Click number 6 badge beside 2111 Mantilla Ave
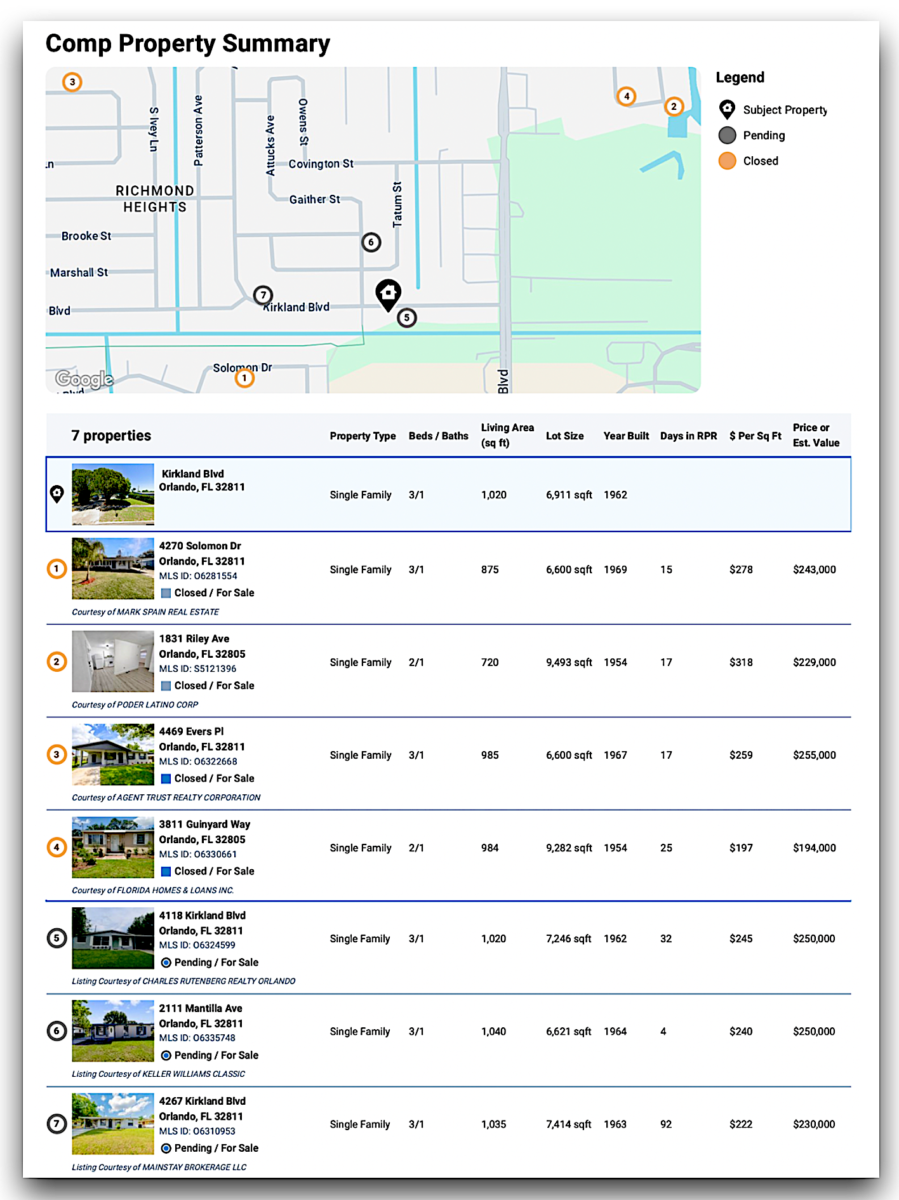 57,1031
